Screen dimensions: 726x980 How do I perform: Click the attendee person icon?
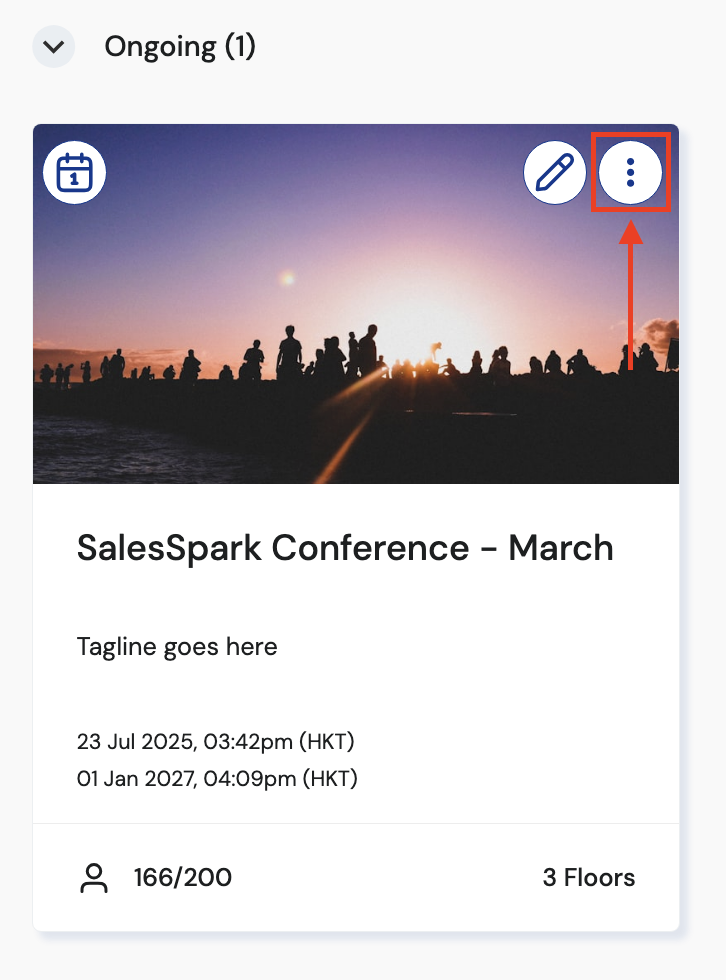click(x=93, y=879)
